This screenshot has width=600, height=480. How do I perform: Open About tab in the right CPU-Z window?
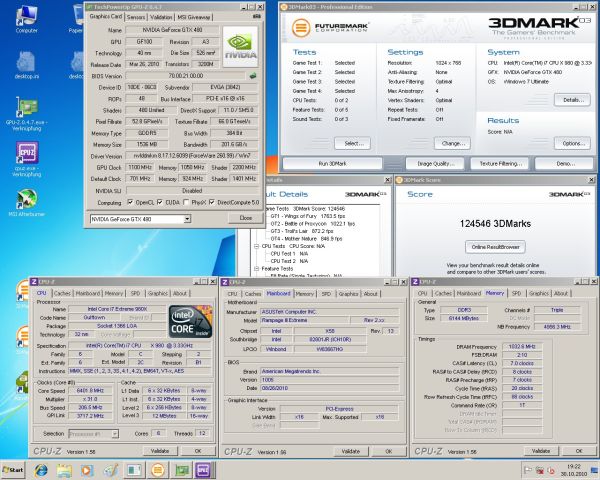pos(561,293)
